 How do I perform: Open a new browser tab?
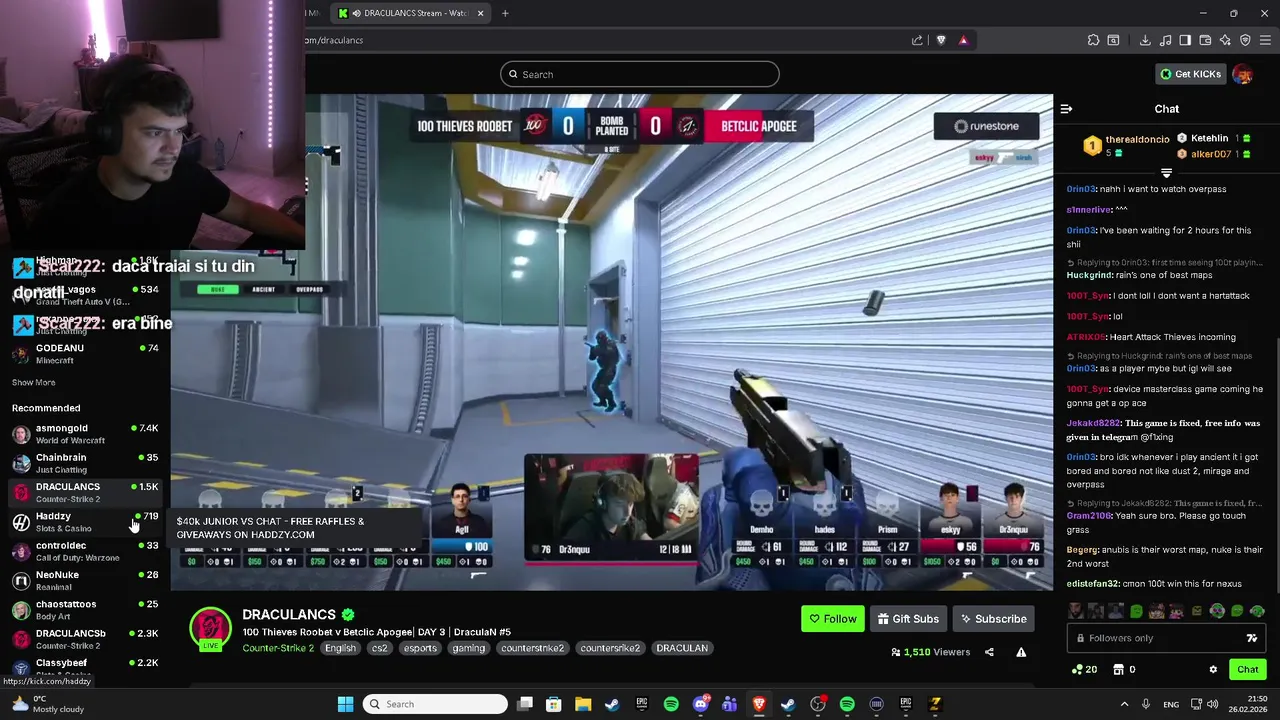coord(505,13)
